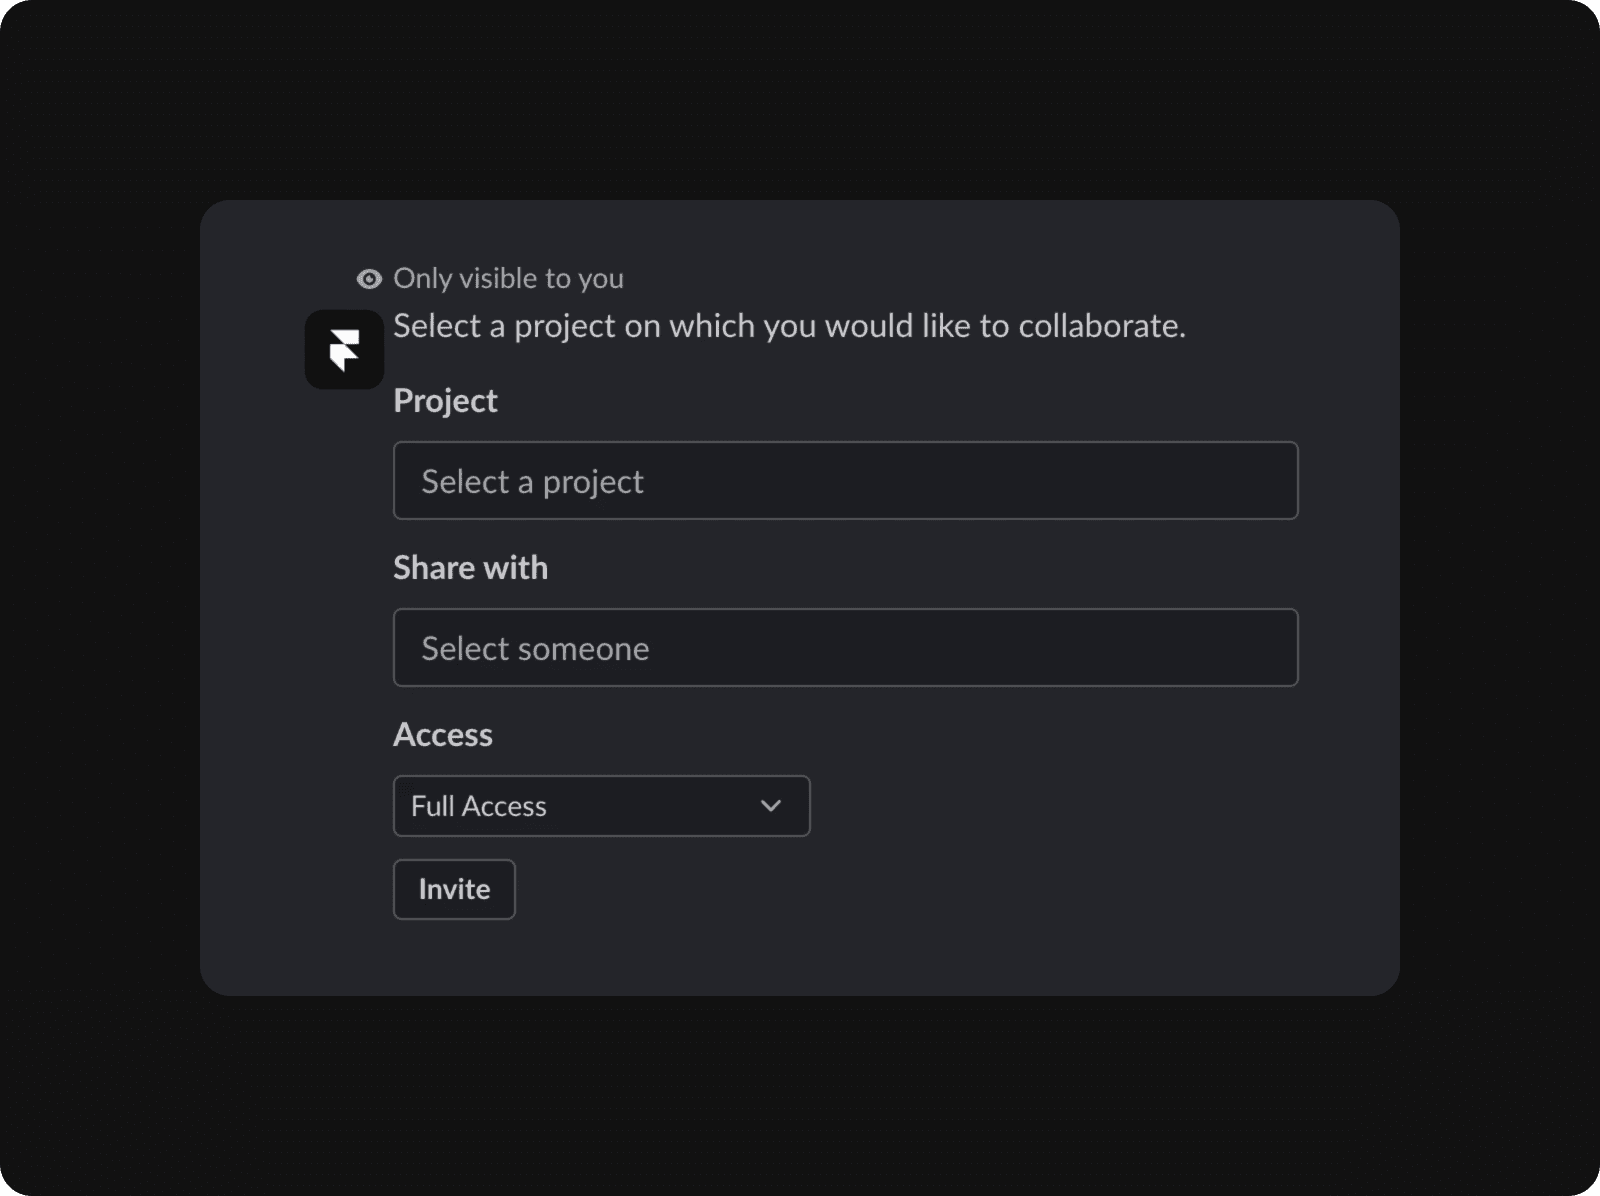Click the "Only visible to you" text
The image size is (1600, 1196).
click(x=508, y=279)
